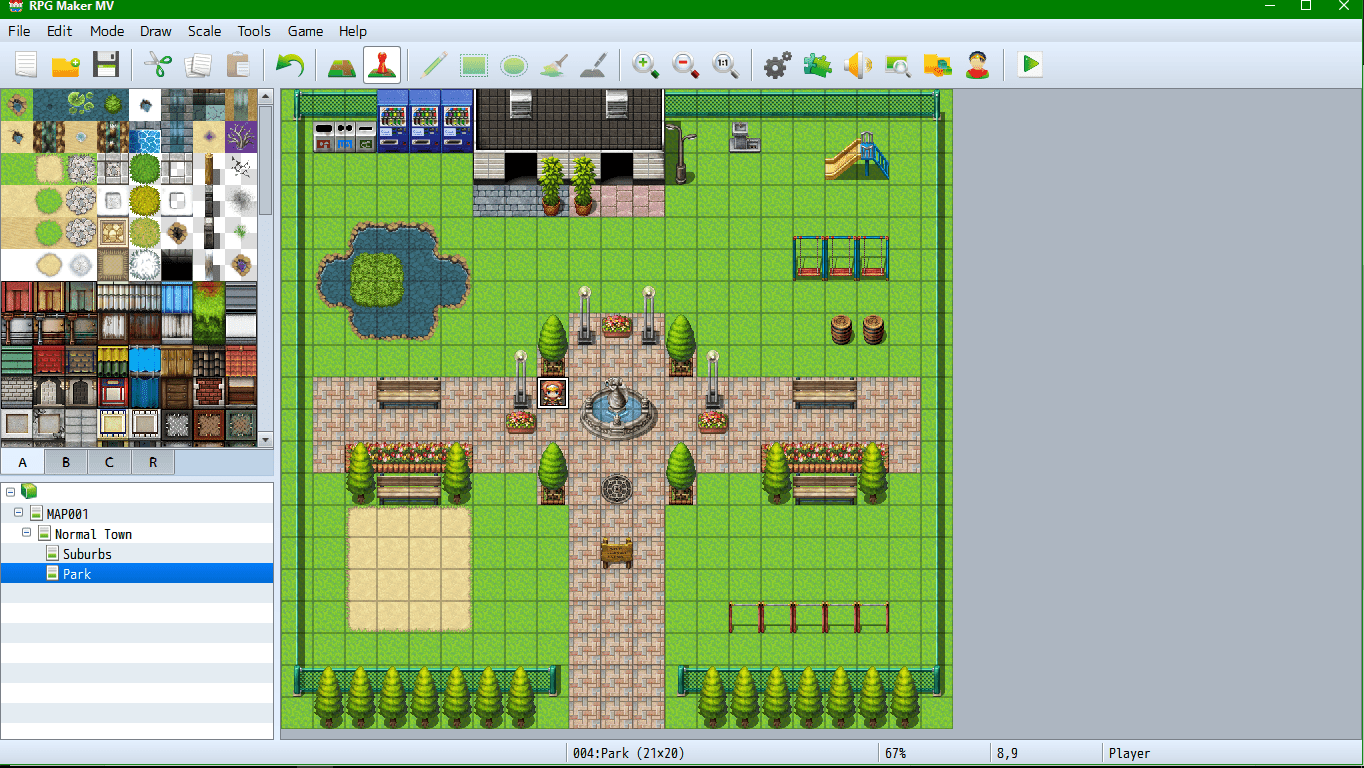Click the "Player" label in status bar
Image resolution: width=1364 pixels, height=768 pixels.
[x=1129, y=753]
